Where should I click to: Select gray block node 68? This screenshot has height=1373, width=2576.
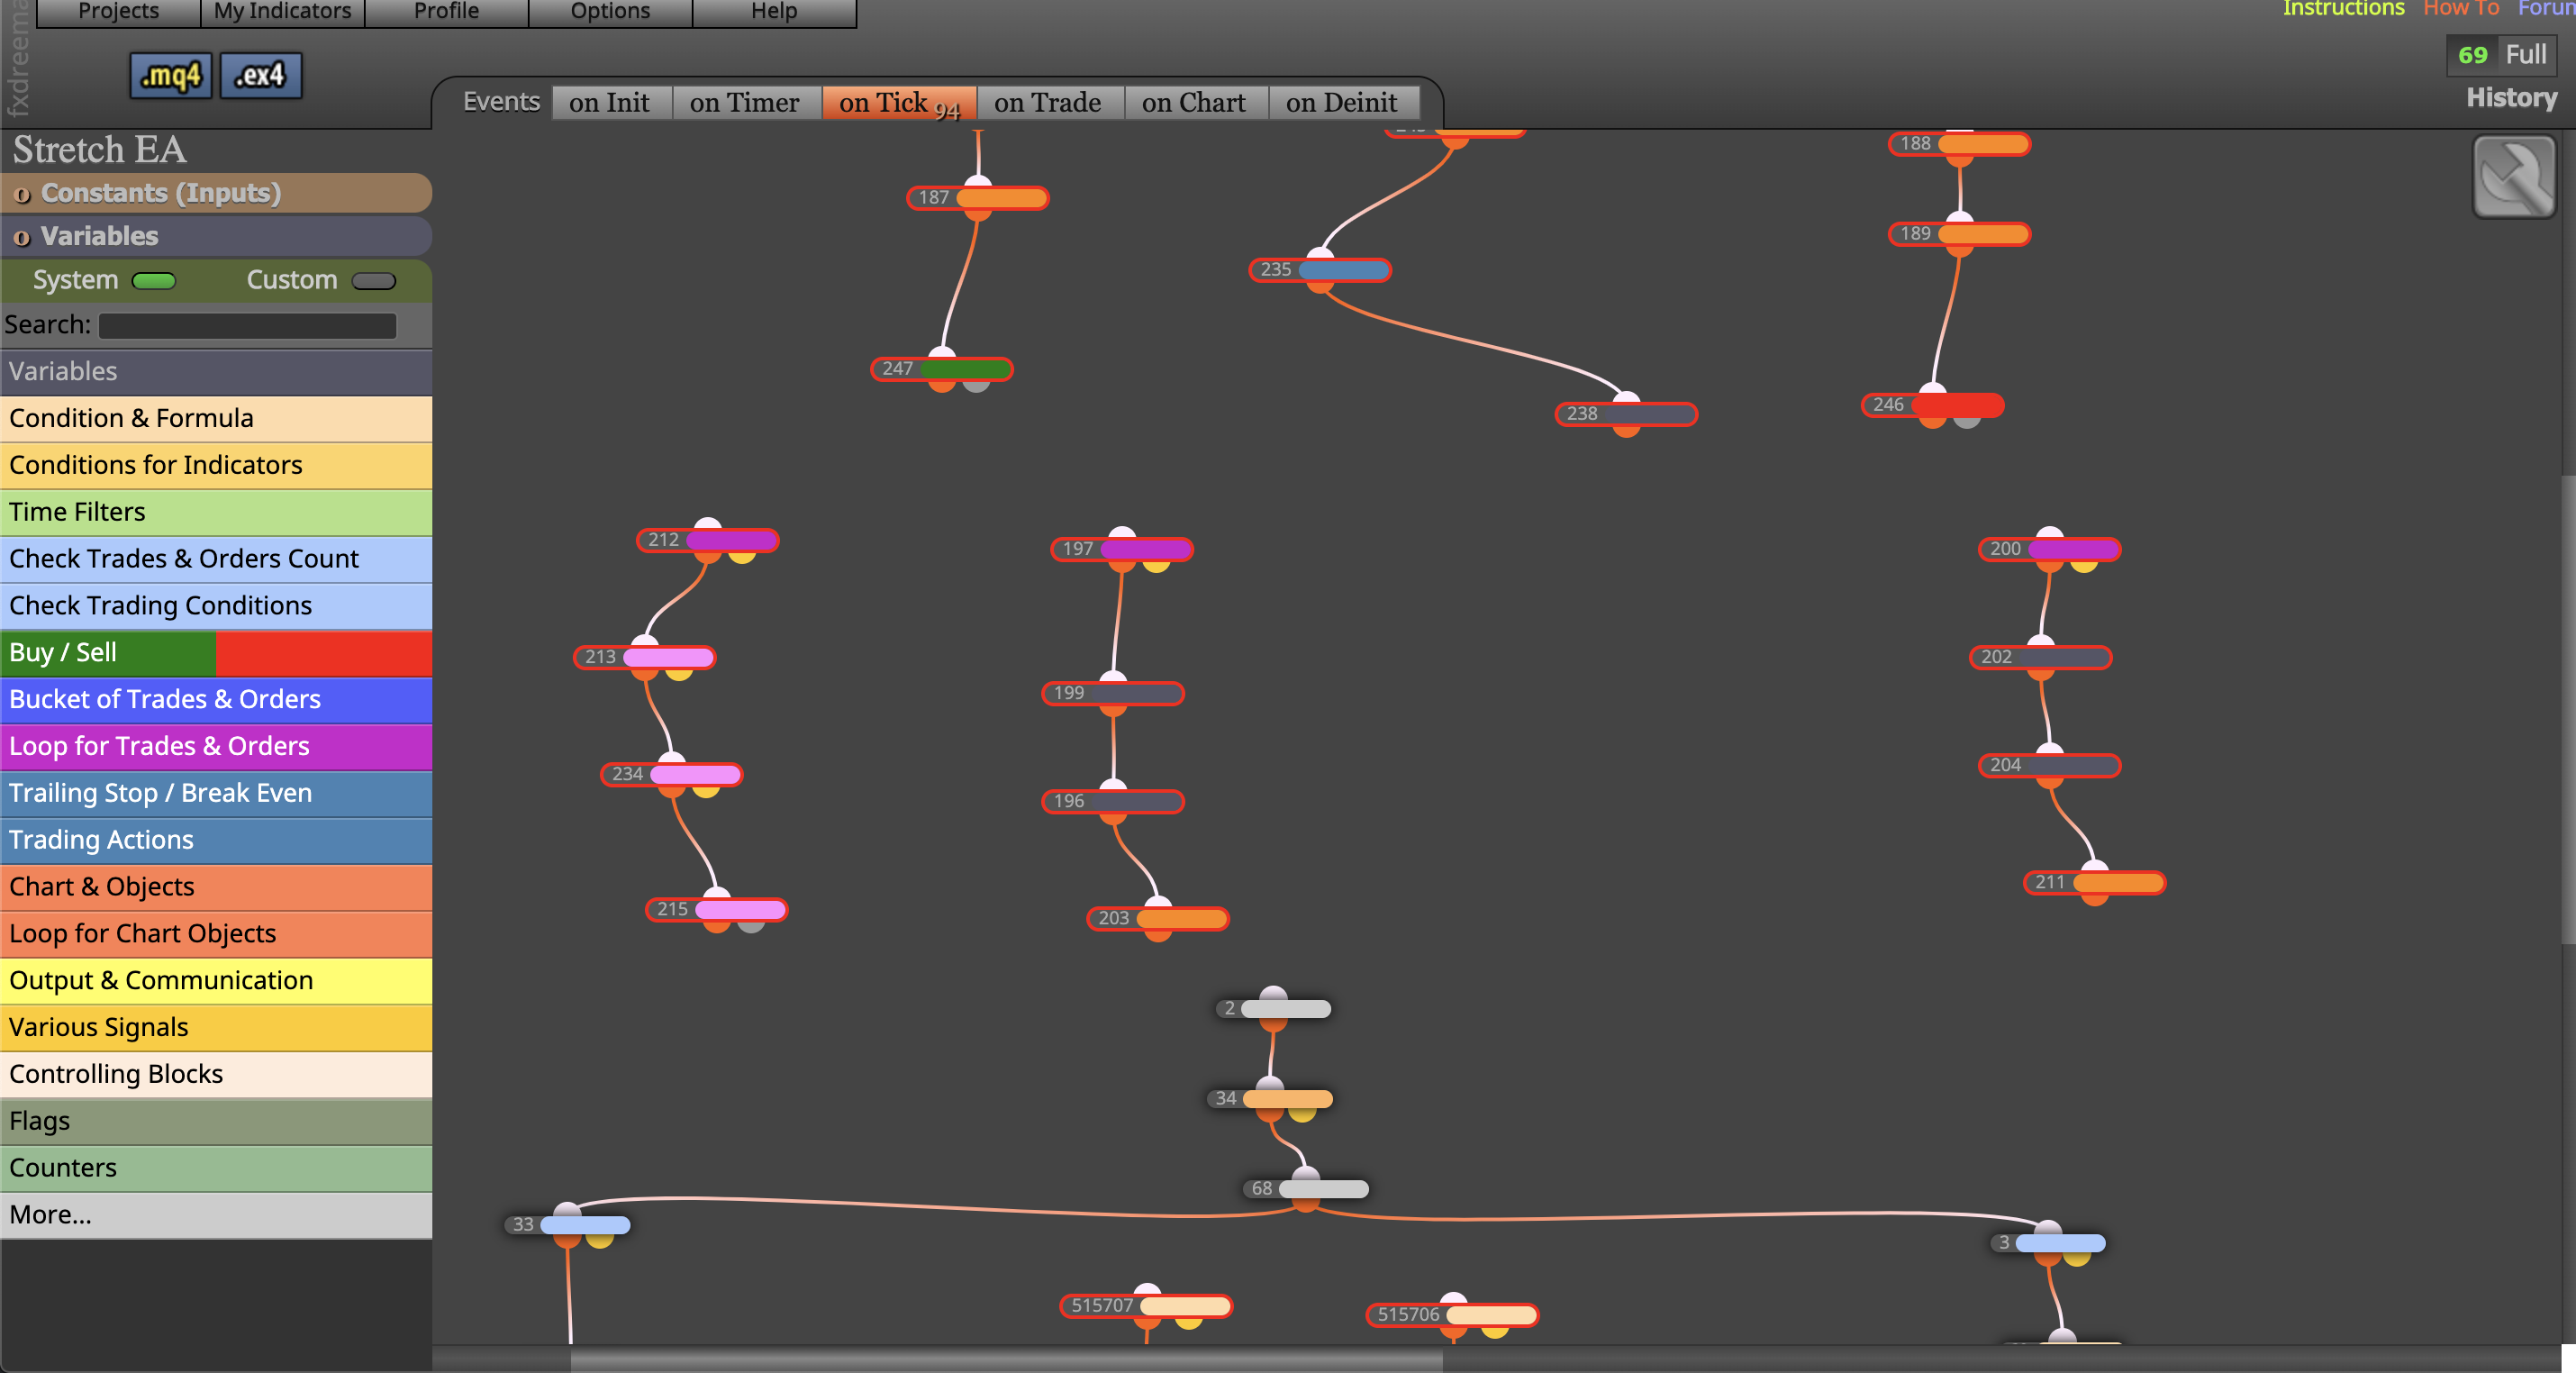coord(1305,1188)
